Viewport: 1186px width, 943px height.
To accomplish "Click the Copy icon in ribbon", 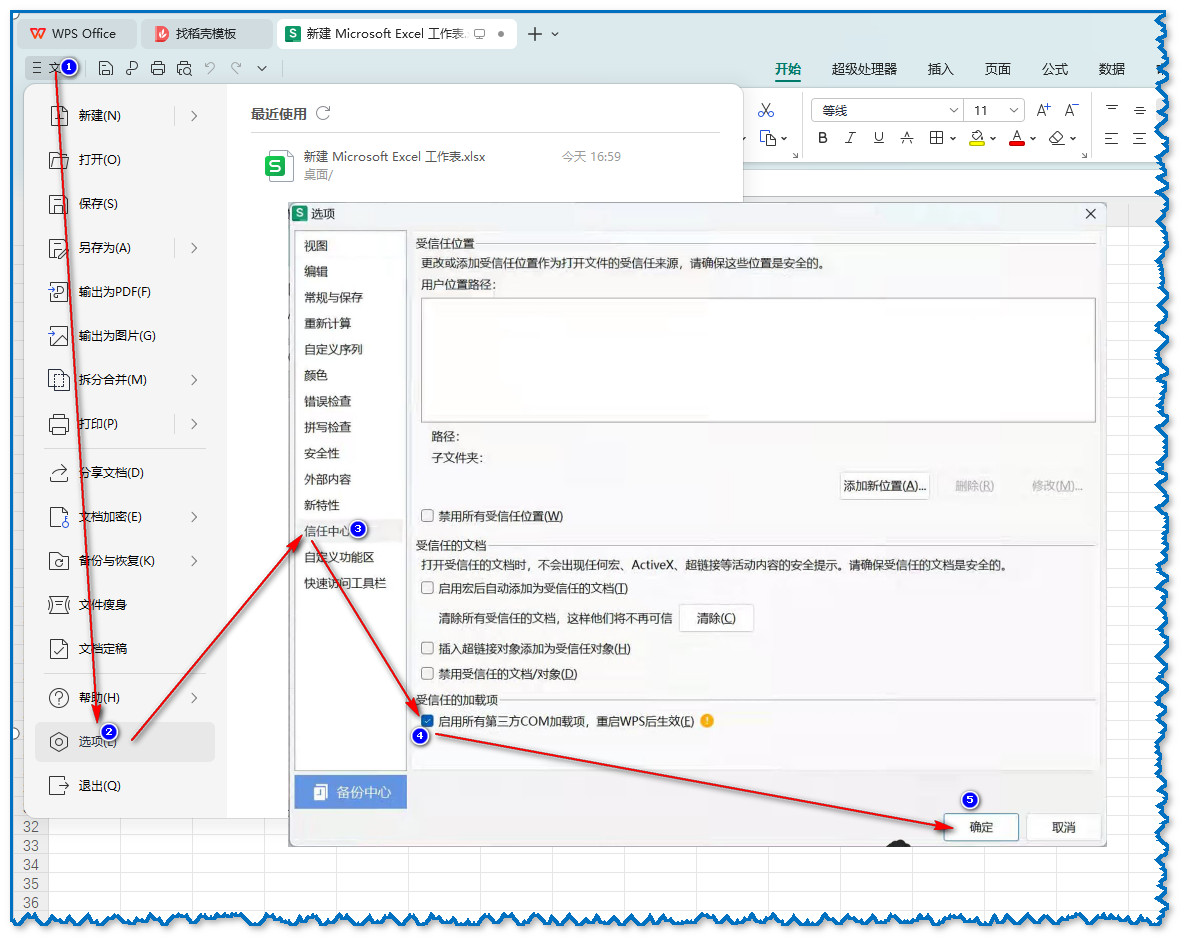I will [x=768, y=138].
